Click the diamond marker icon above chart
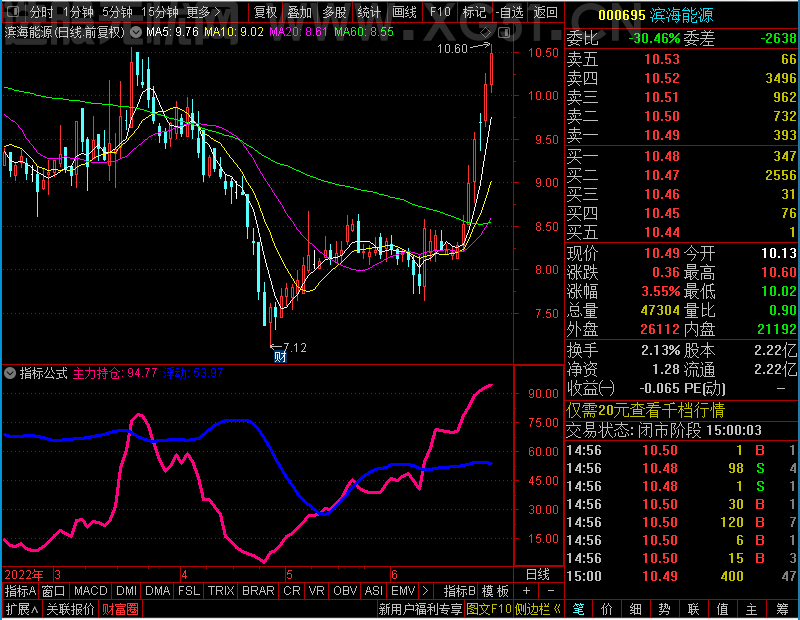This screenshot has height=620, width=800. pos(485,33)
